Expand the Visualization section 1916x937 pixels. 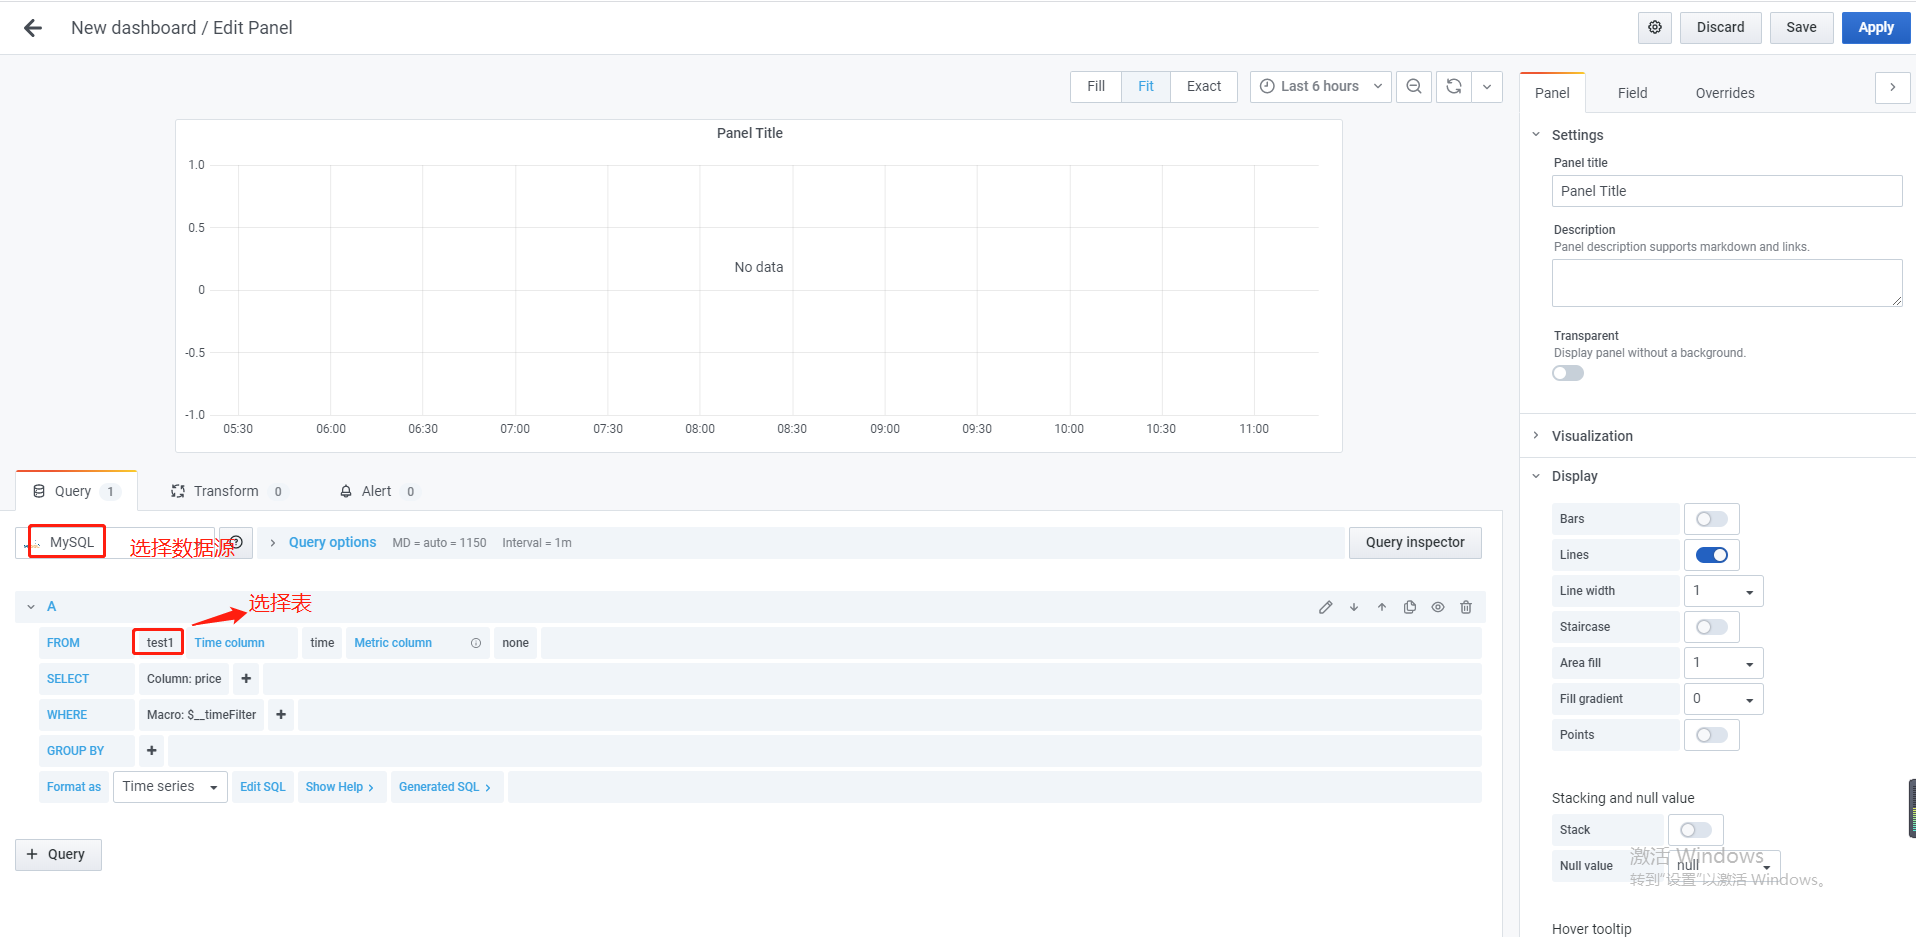(1592, 436)
